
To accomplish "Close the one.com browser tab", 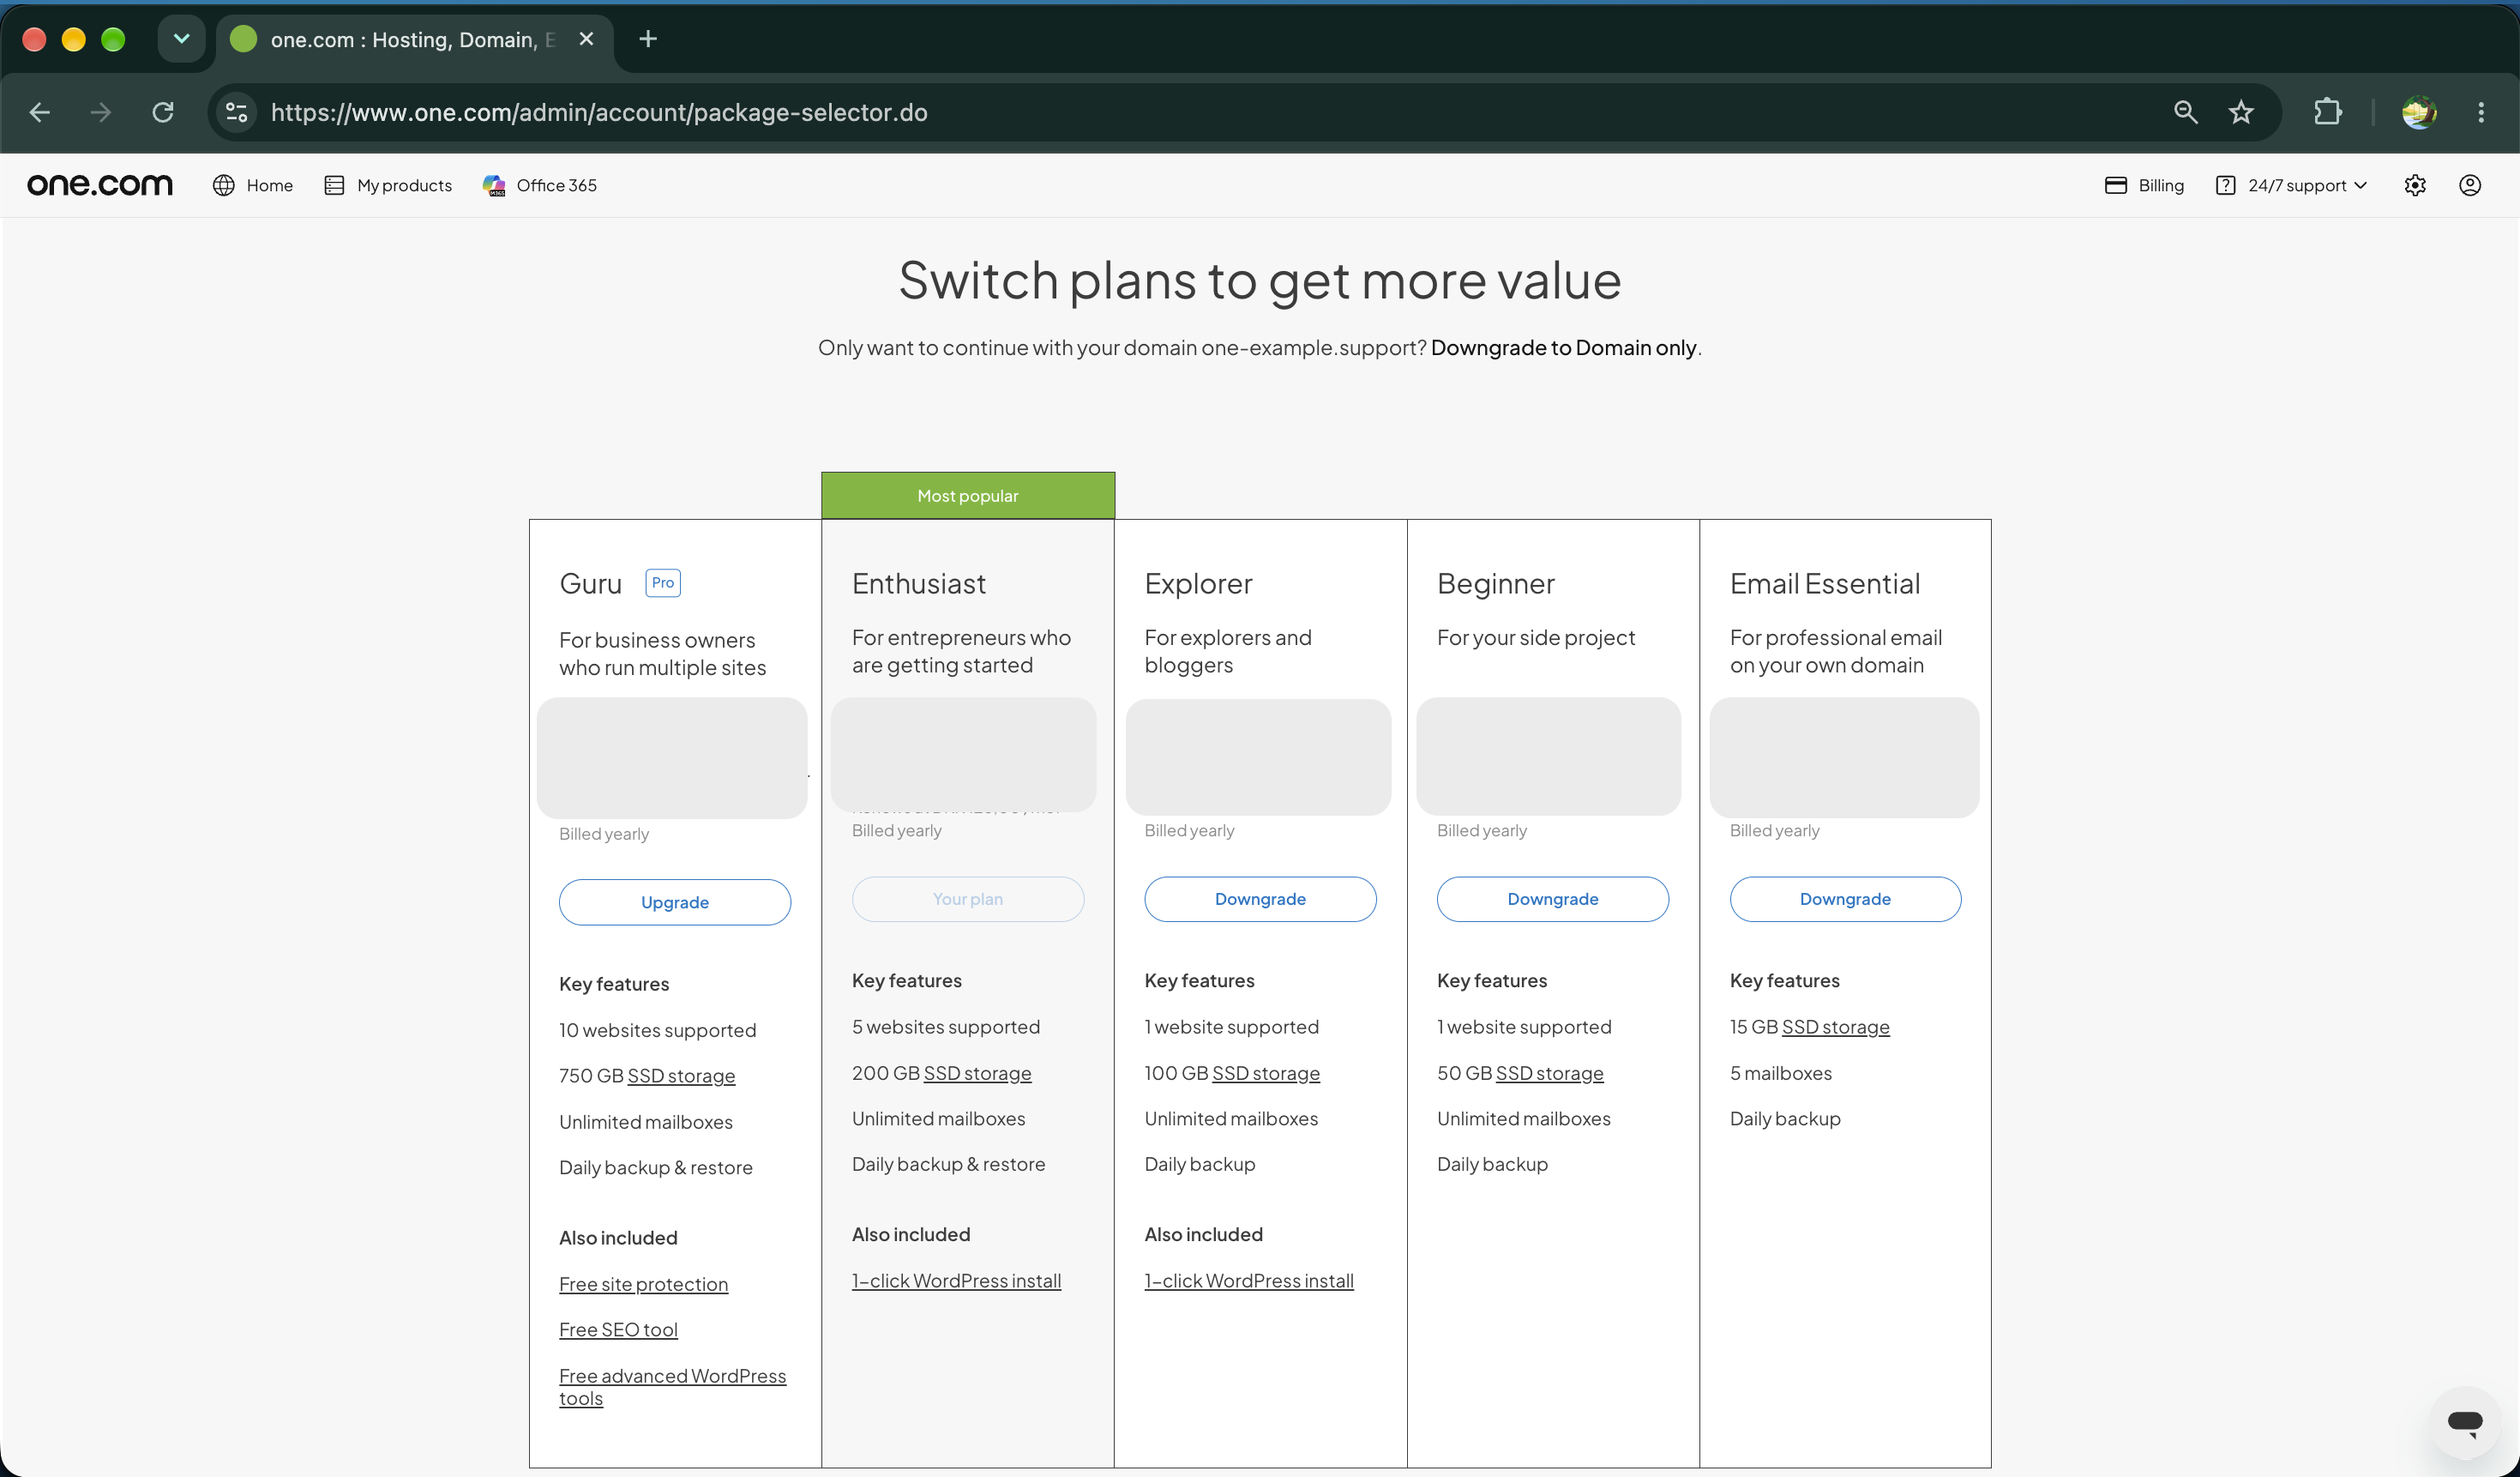I will click(x=587, y=39).
